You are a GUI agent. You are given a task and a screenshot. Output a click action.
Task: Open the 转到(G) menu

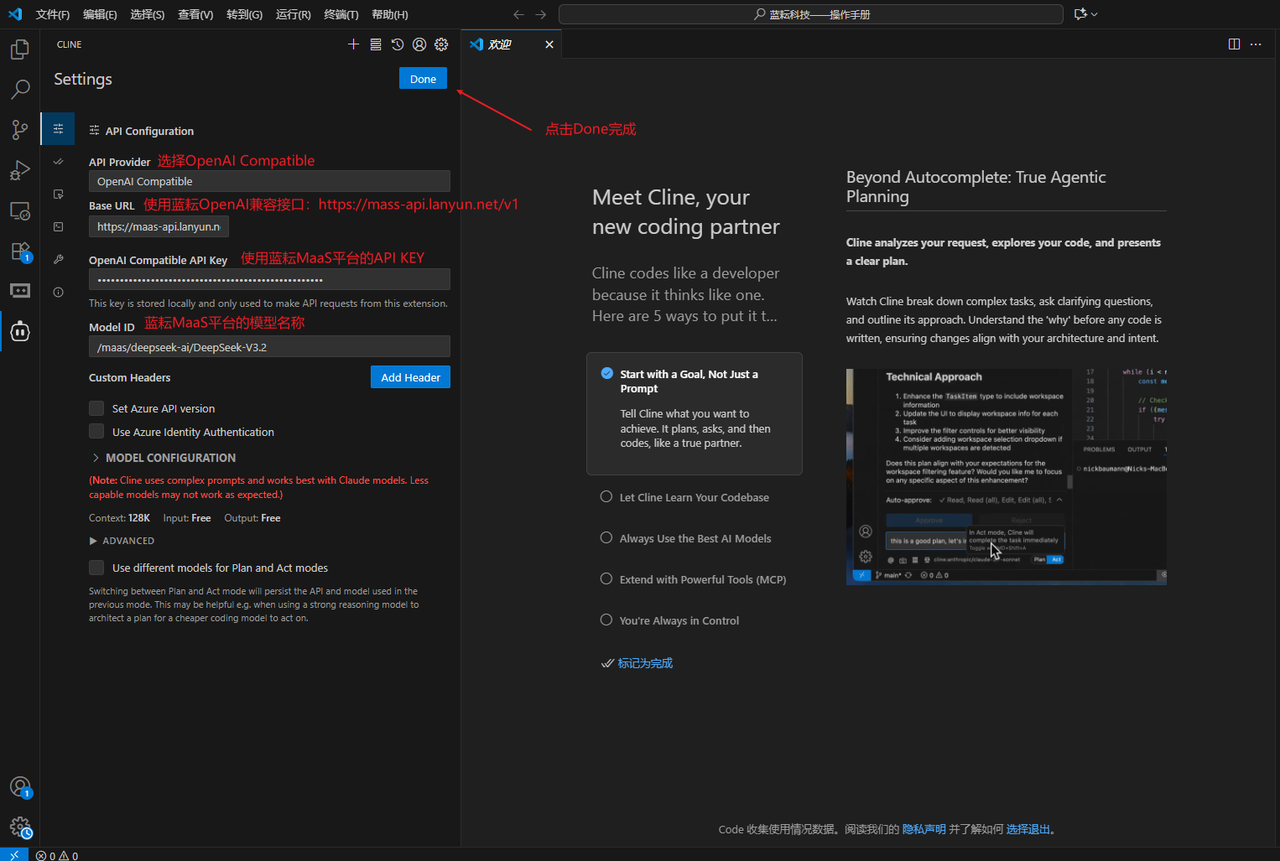coord(244,14)
